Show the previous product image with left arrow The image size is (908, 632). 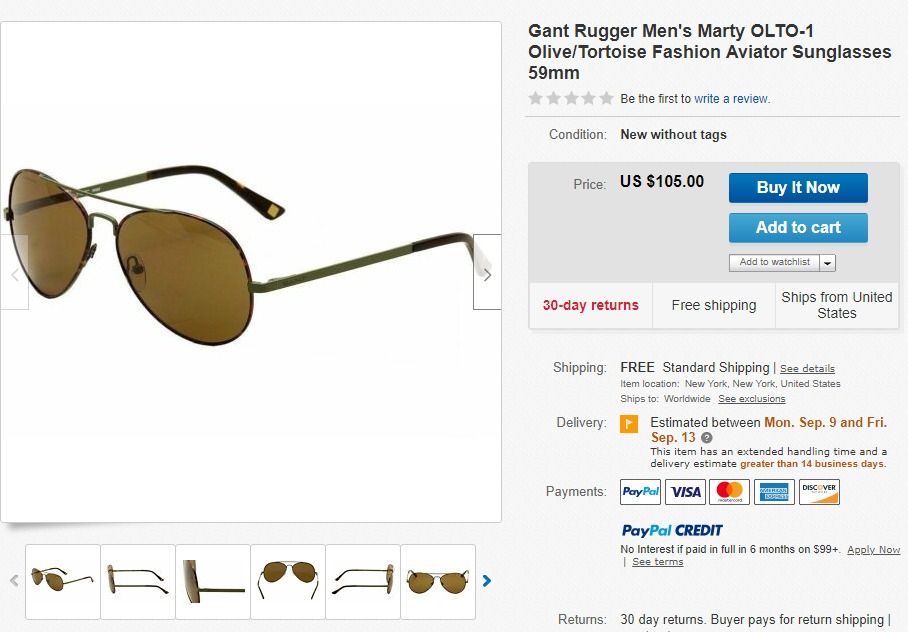click(x=14, y=272)
